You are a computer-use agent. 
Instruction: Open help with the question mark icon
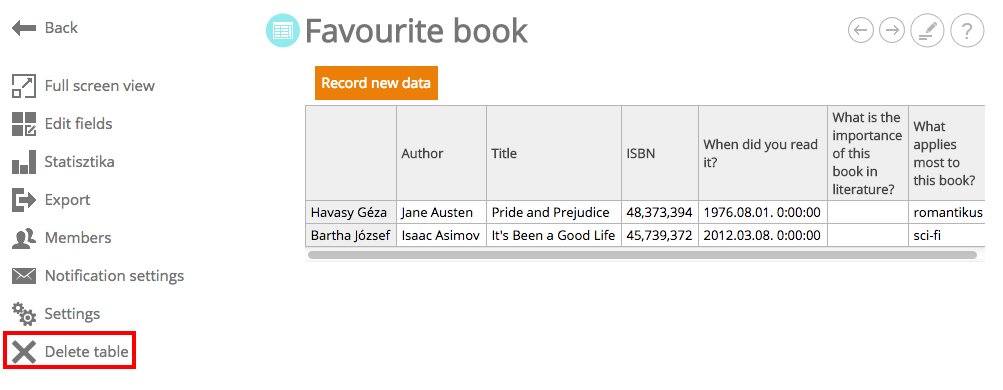point(967,30)
